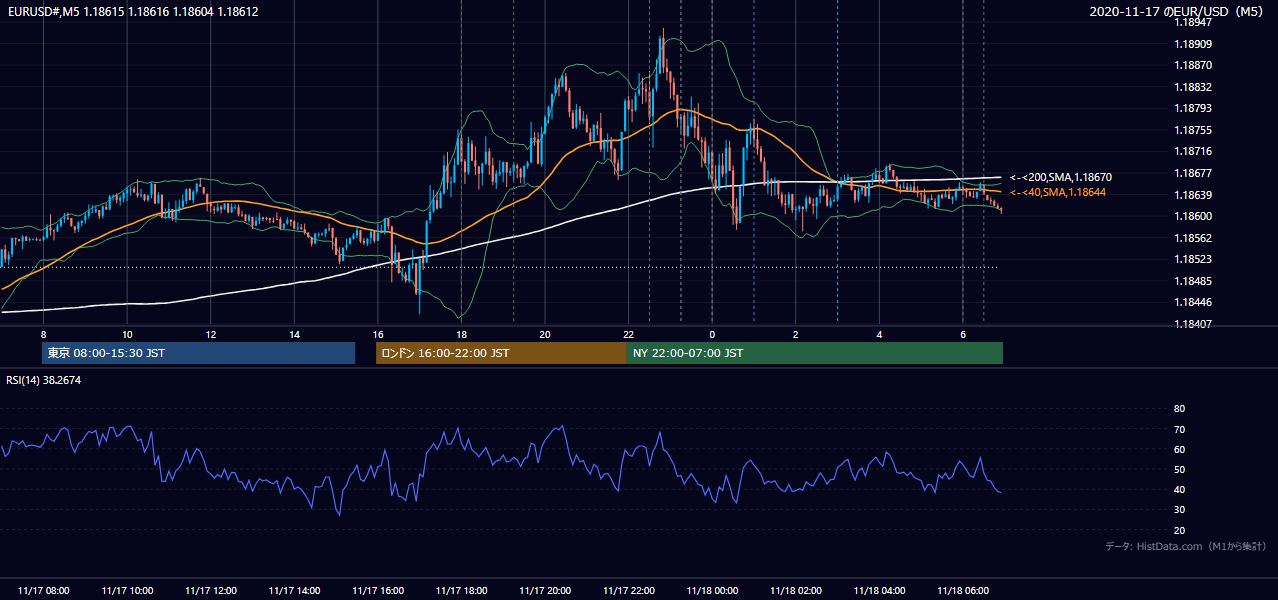Click price axis value 1.18639
The width and height of the screenshot is (1278, 600).
1192,195
